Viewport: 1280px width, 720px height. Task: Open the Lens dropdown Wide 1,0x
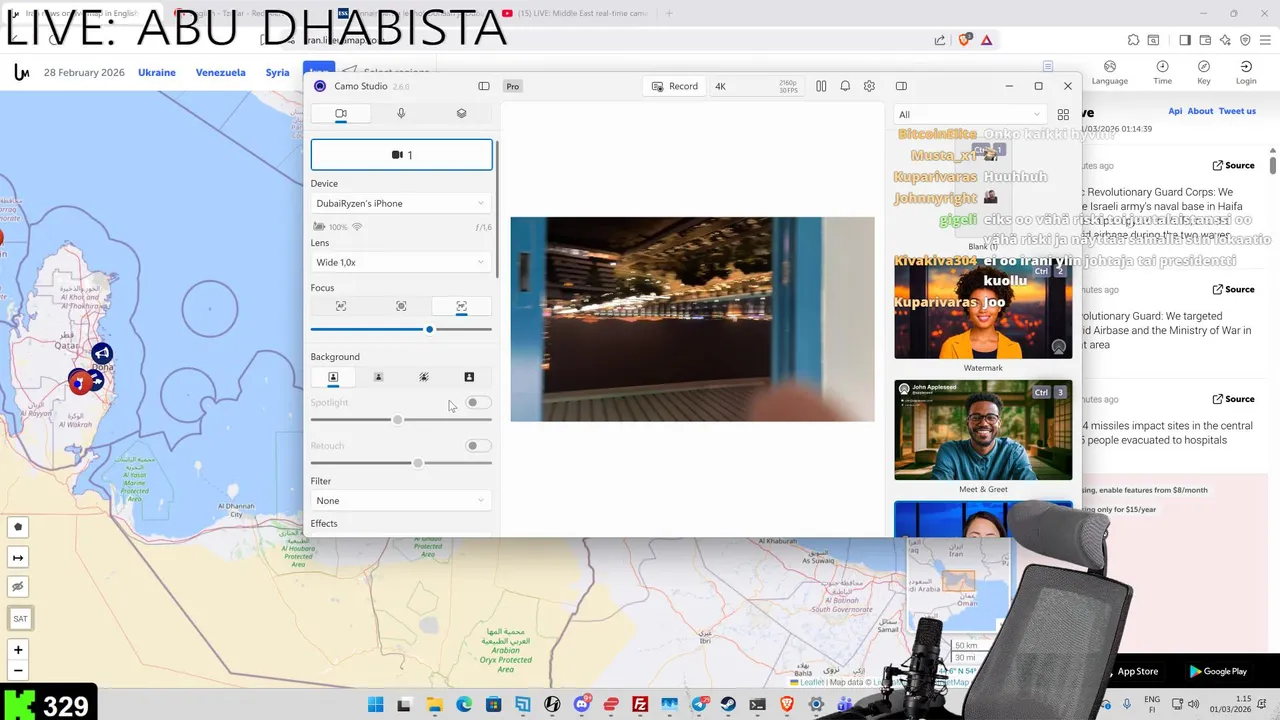[x=401, y=262]
